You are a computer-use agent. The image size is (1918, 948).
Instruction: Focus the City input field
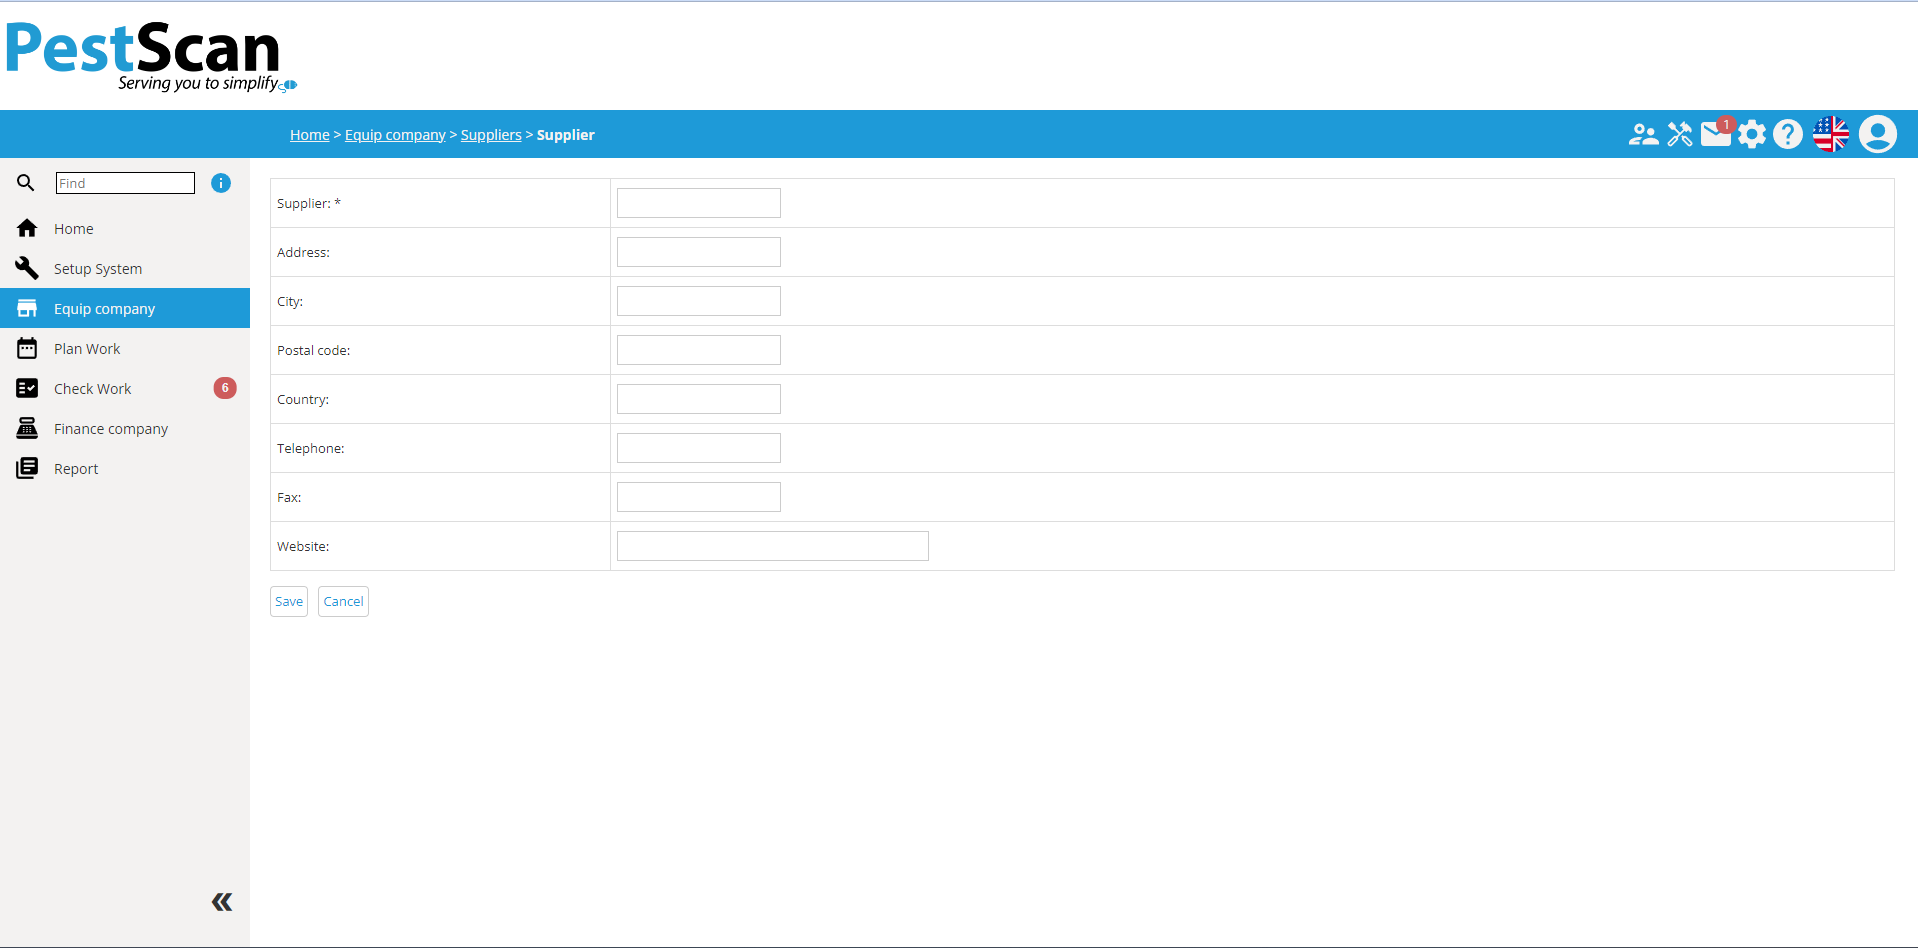coord(699,301)
